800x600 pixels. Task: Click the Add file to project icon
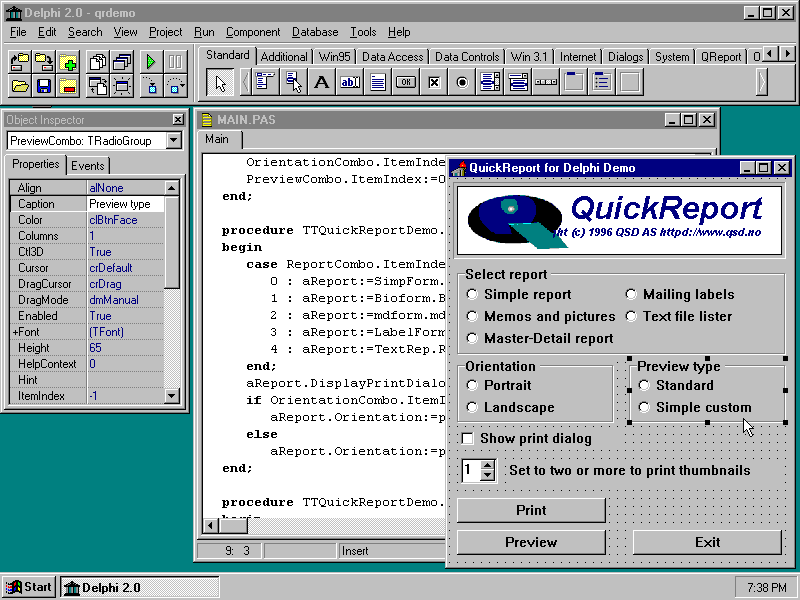tap(68, 63)
